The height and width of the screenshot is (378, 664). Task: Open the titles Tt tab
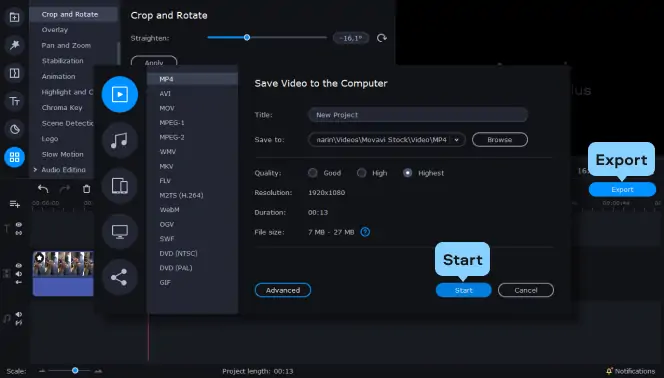coord(14,101)
